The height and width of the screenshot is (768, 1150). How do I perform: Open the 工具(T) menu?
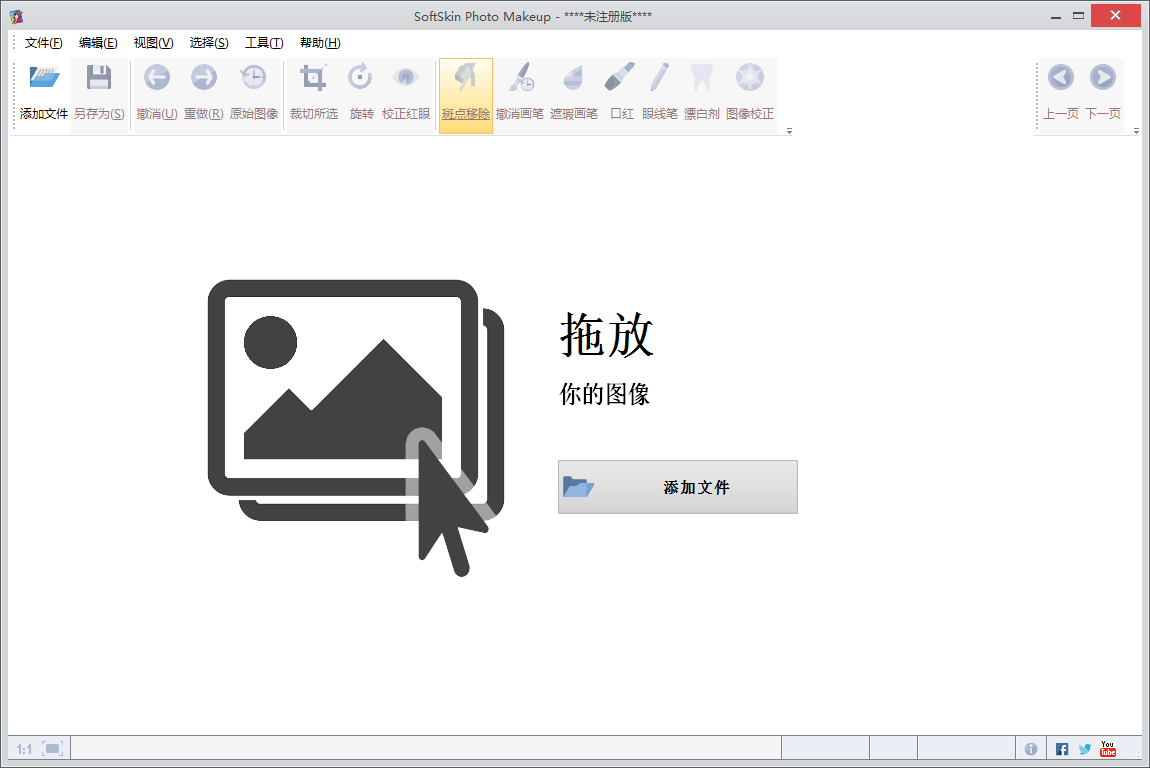(264, 43)
